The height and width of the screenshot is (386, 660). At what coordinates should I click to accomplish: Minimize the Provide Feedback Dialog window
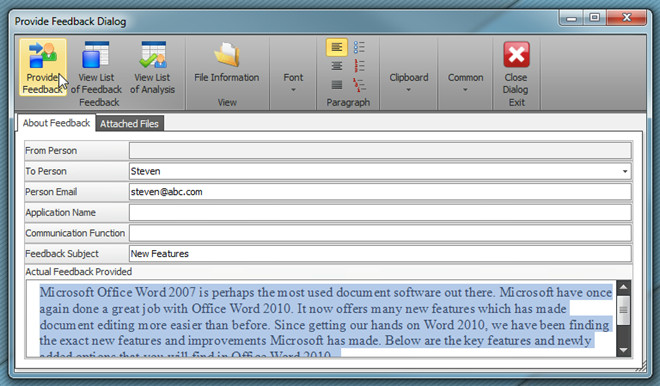point(571,18)
